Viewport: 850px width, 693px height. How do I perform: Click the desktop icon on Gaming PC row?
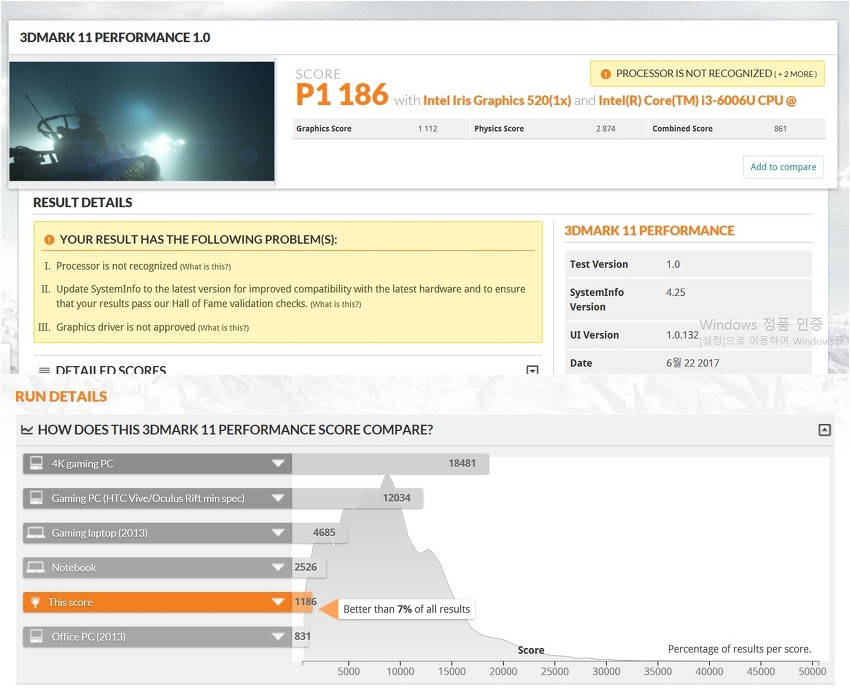[x=36, y=498]
